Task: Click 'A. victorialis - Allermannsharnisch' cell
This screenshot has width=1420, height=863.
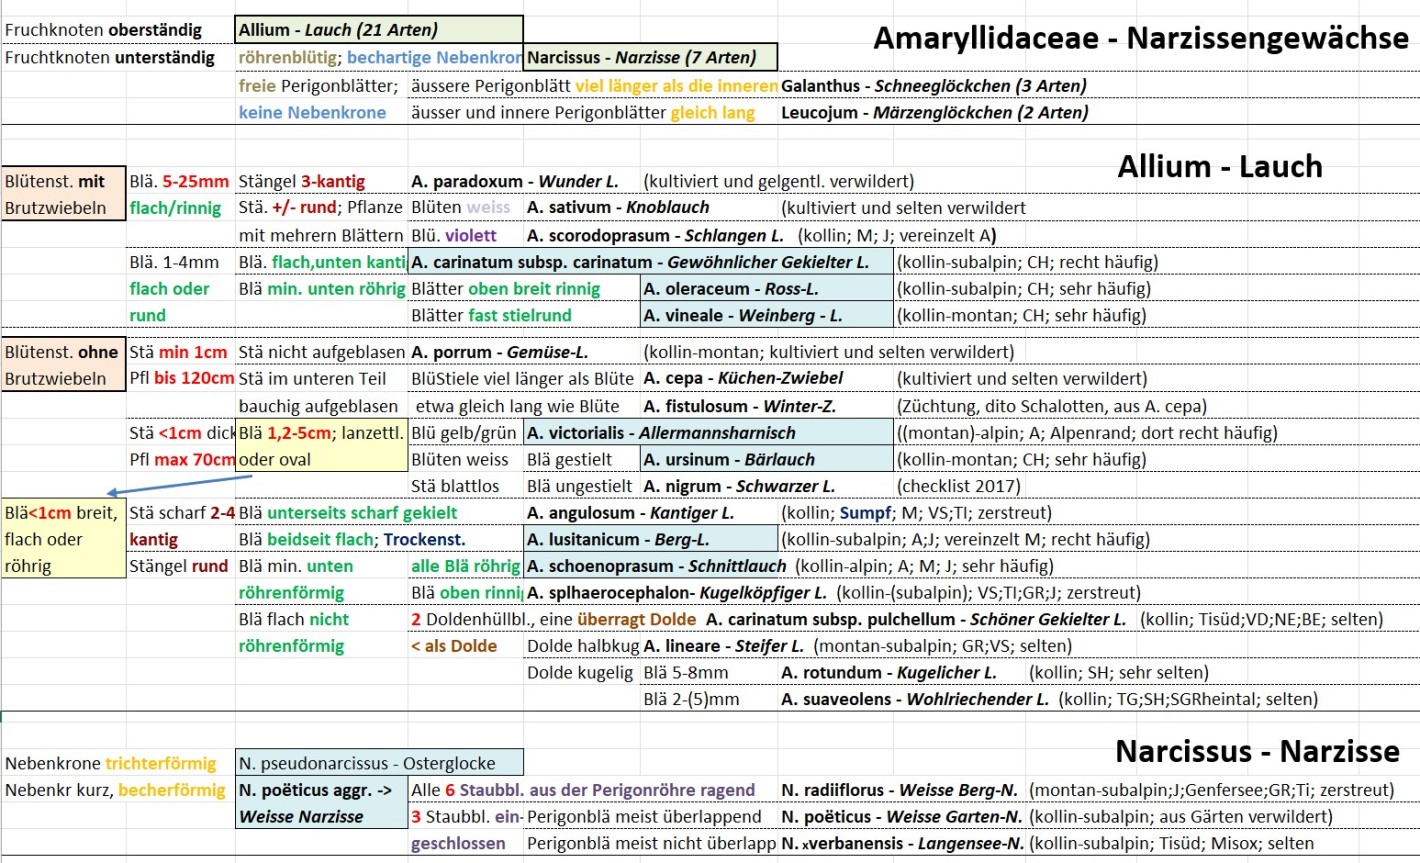Action: [x=709, y=433]
